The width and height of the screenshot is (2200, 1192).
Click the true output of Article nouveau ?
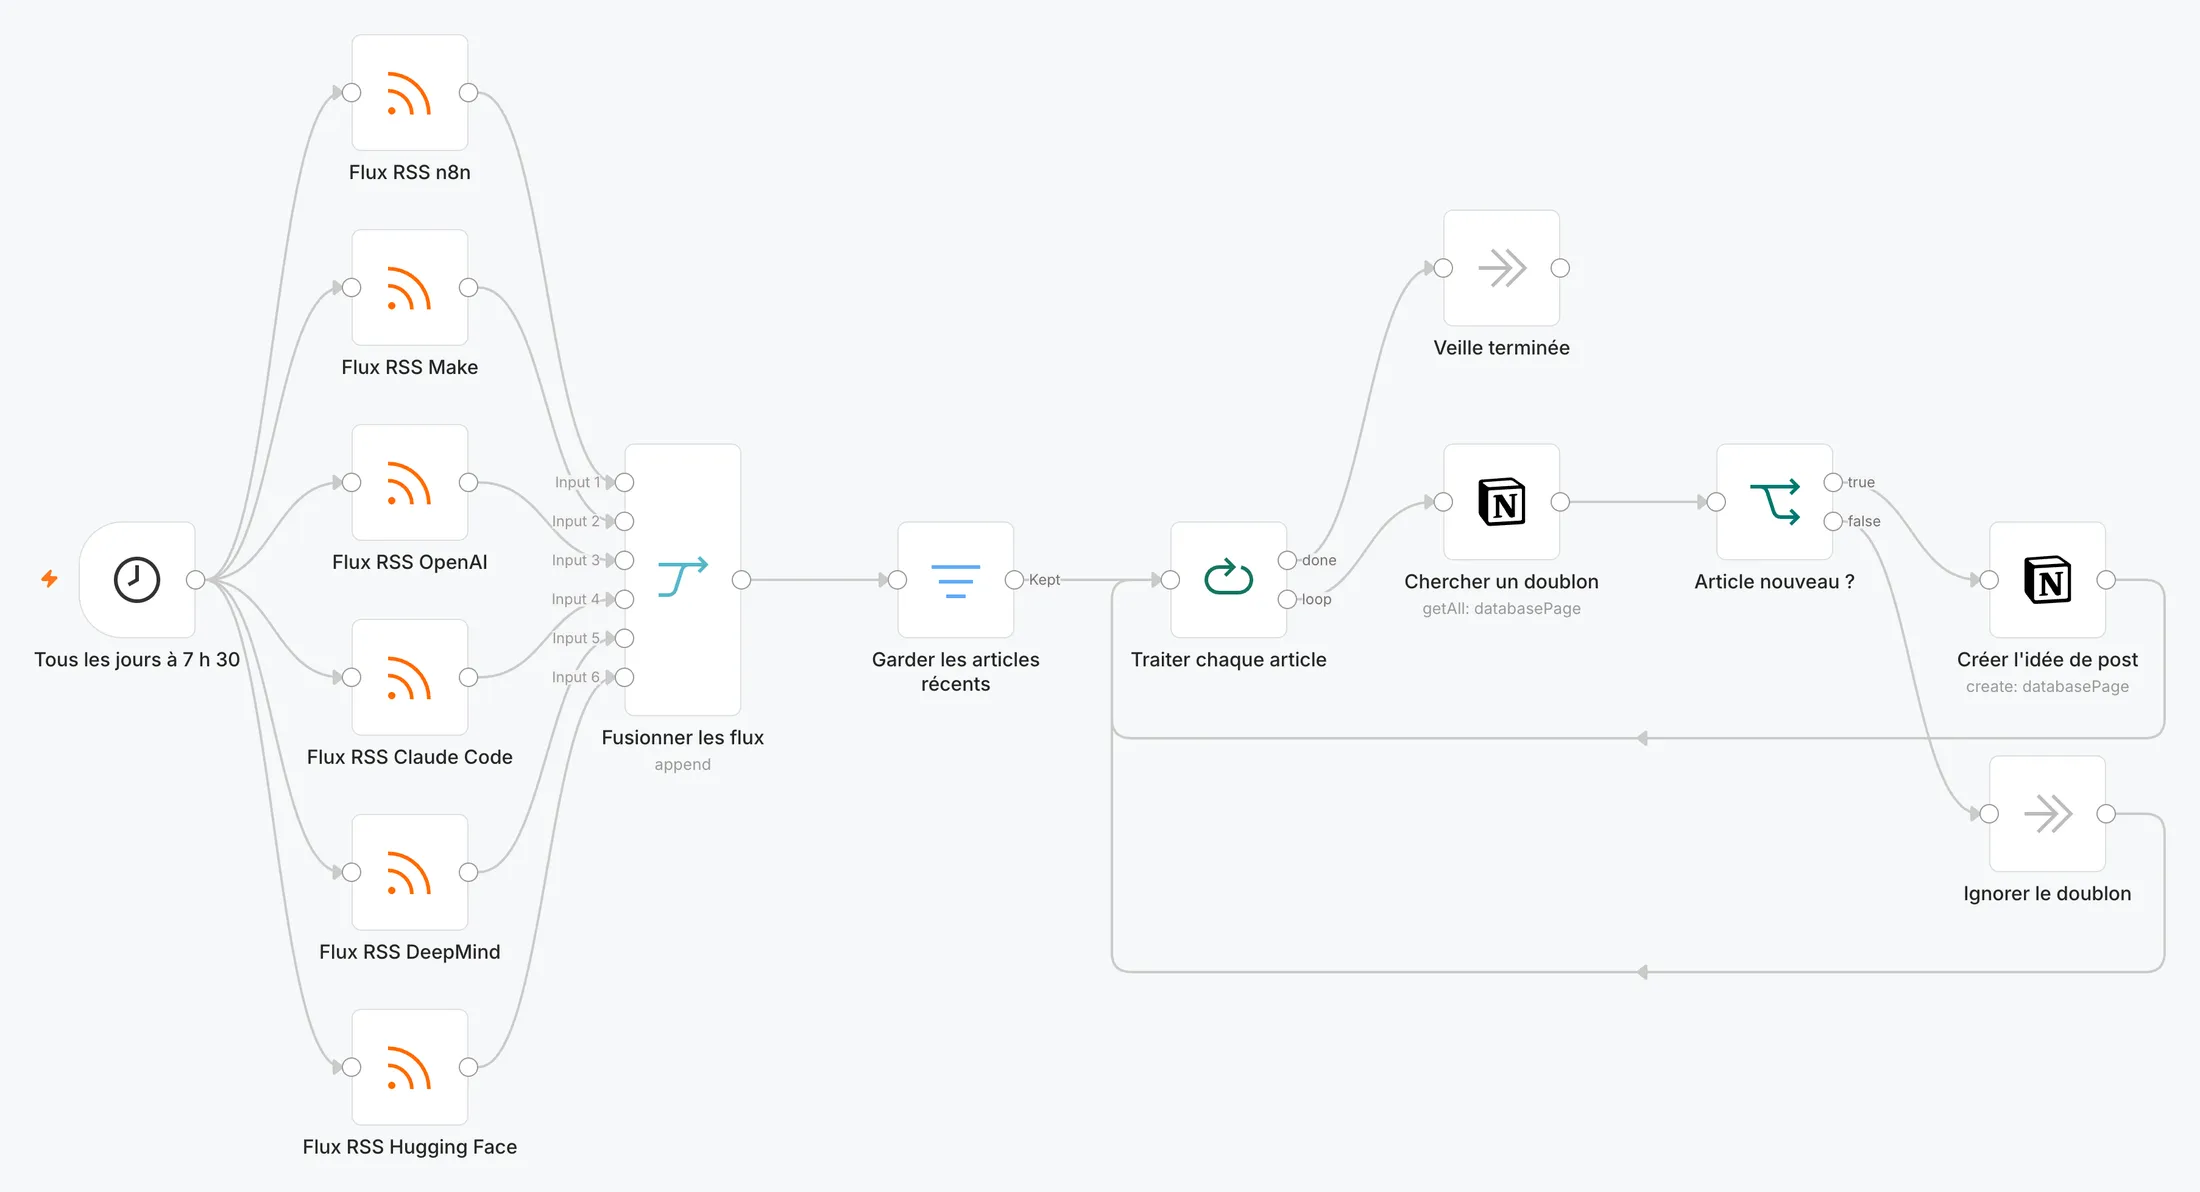pos(1833,483)
